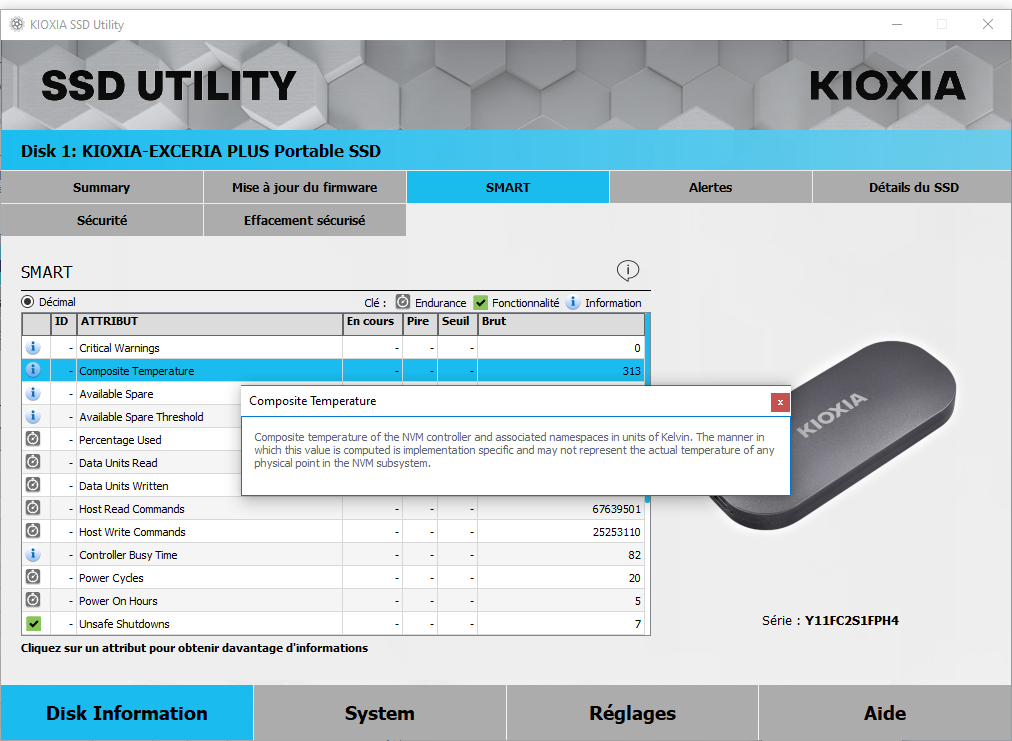The image size is (1012, 741).
Task: Select the Décimal radio button
Action: point(28,302)
